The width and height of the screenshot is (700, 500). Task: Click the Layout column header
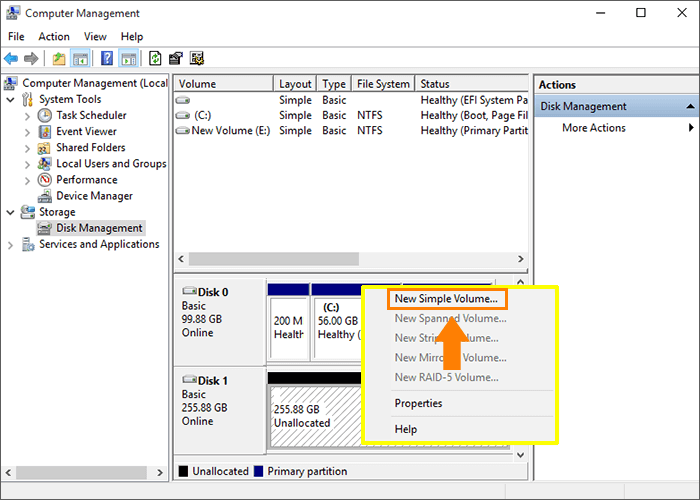(x=295, y=84)
